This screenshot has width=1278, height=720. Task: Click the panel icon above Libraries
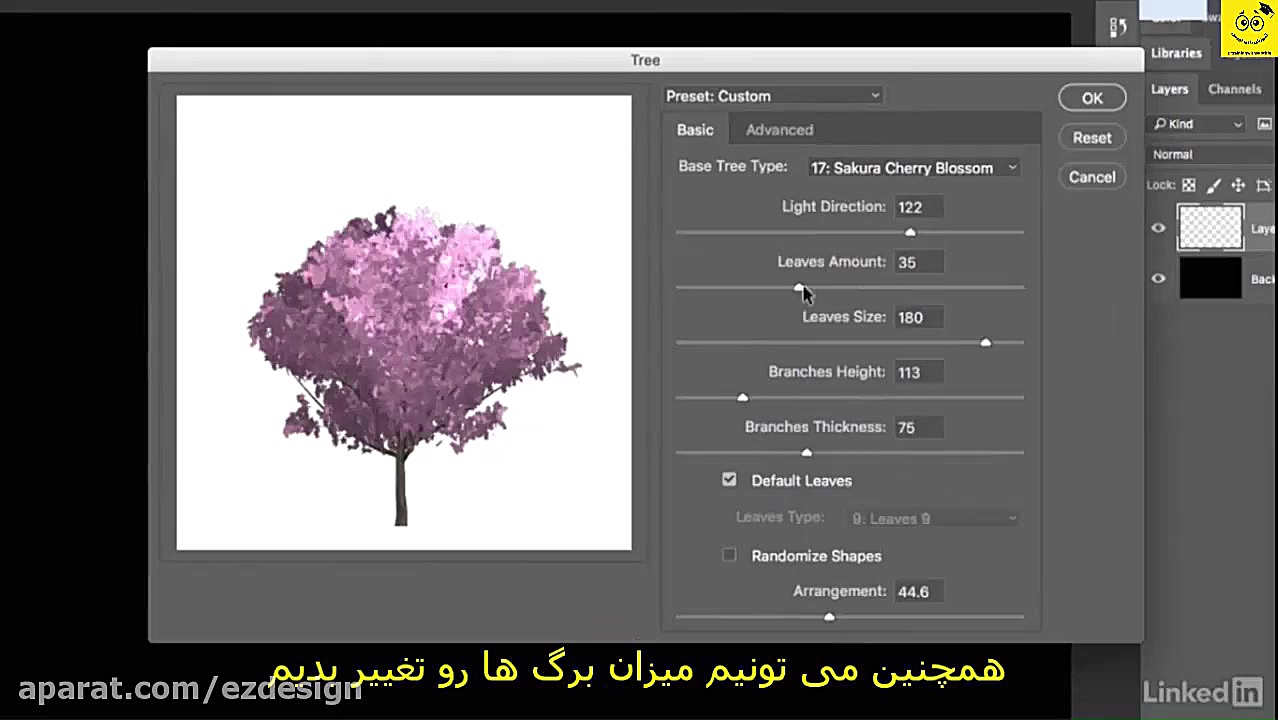tap(1118, 27)
